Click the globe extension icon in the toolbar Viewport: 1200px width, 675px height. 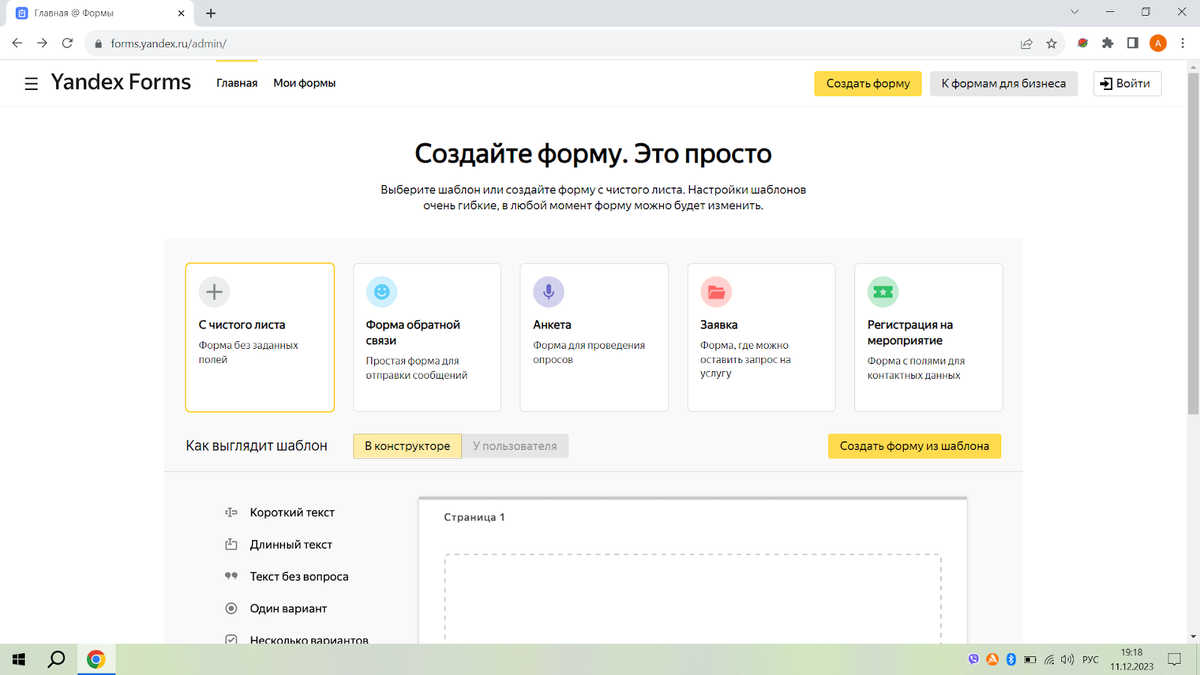coord(1083,44)
